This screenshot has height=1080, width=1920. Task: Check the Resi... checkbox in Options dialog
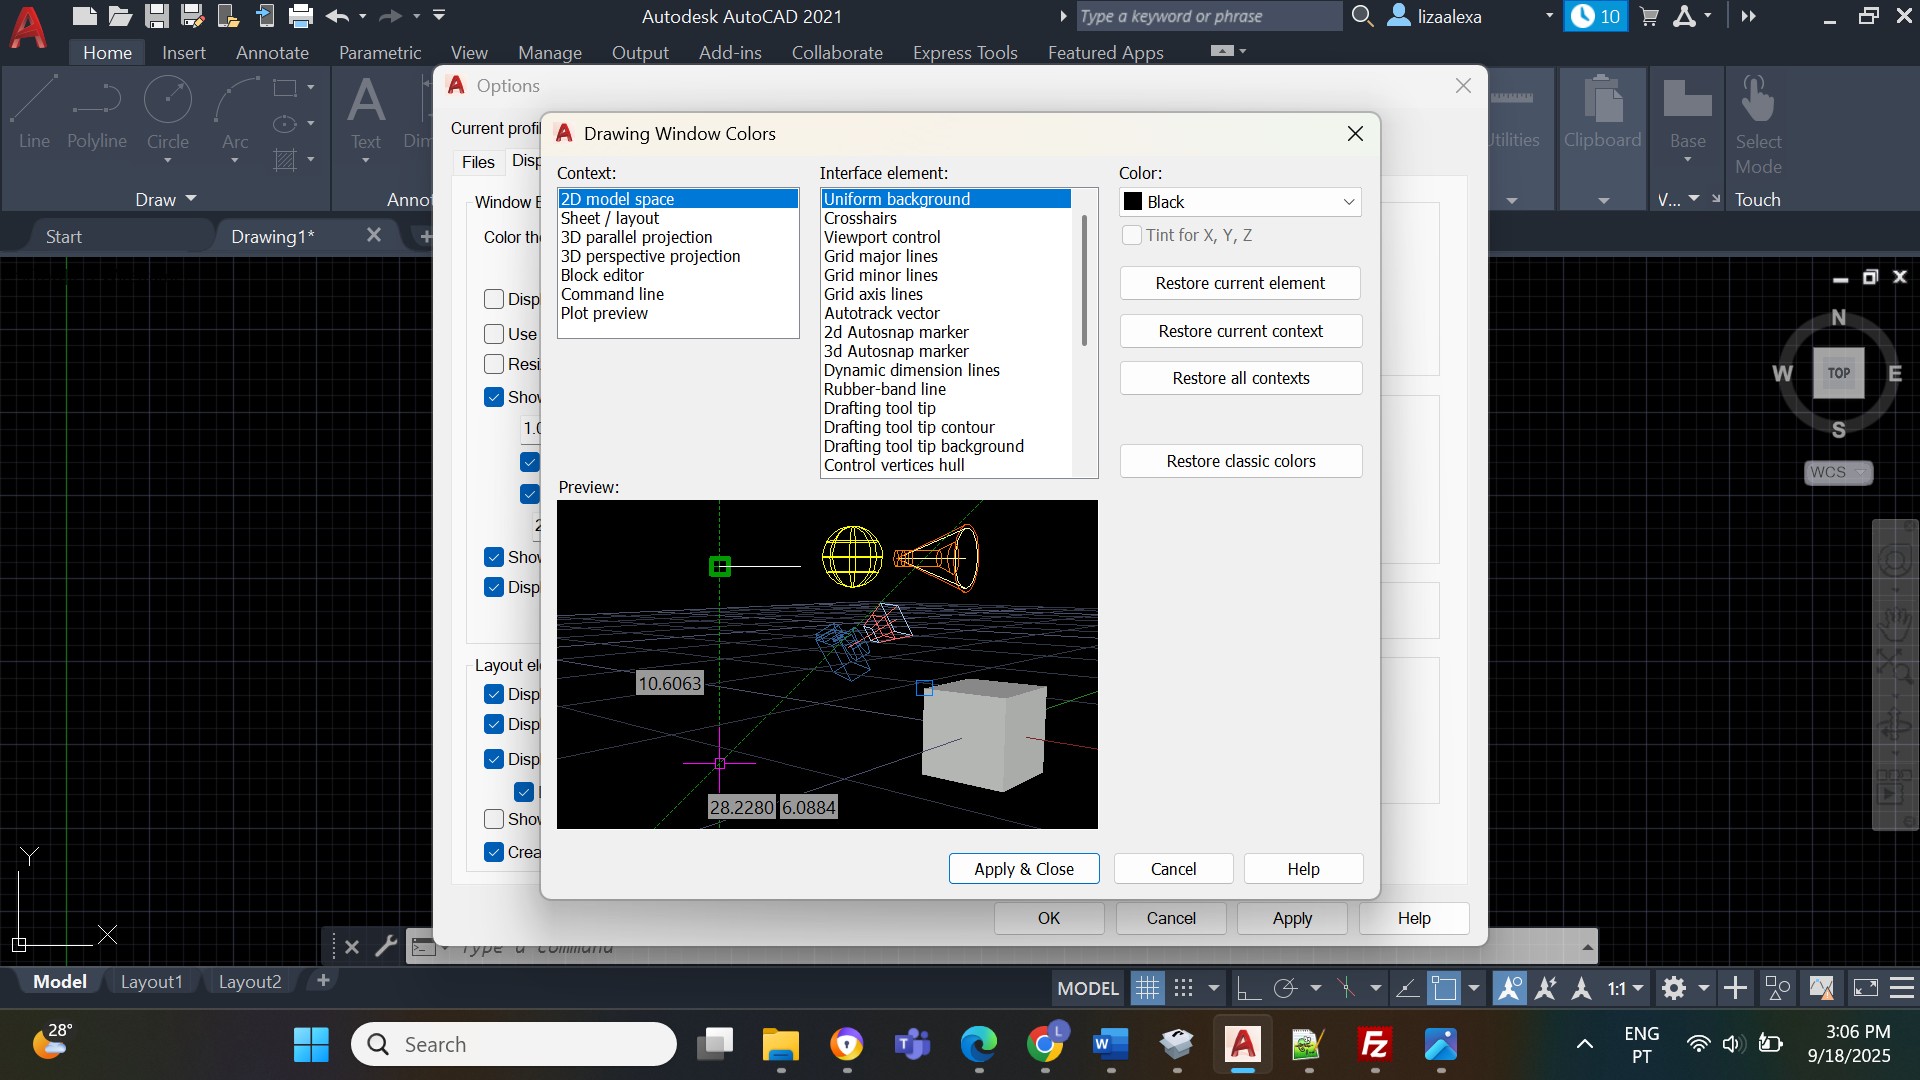point(494,364)
